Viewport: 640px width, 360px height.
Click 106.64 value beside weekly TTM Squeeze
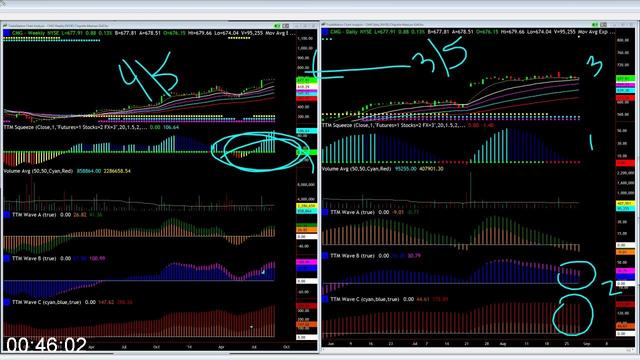pos(171,127)
